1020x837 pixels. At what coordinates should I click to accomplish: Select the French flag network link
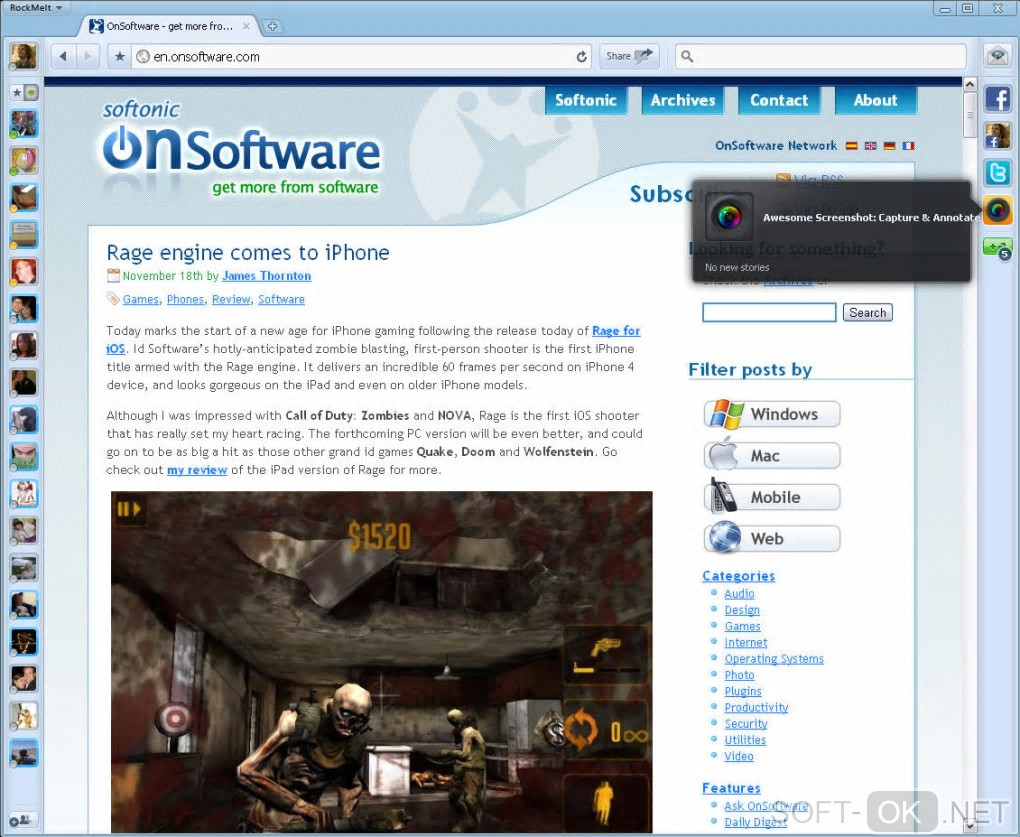click(908, 146)
